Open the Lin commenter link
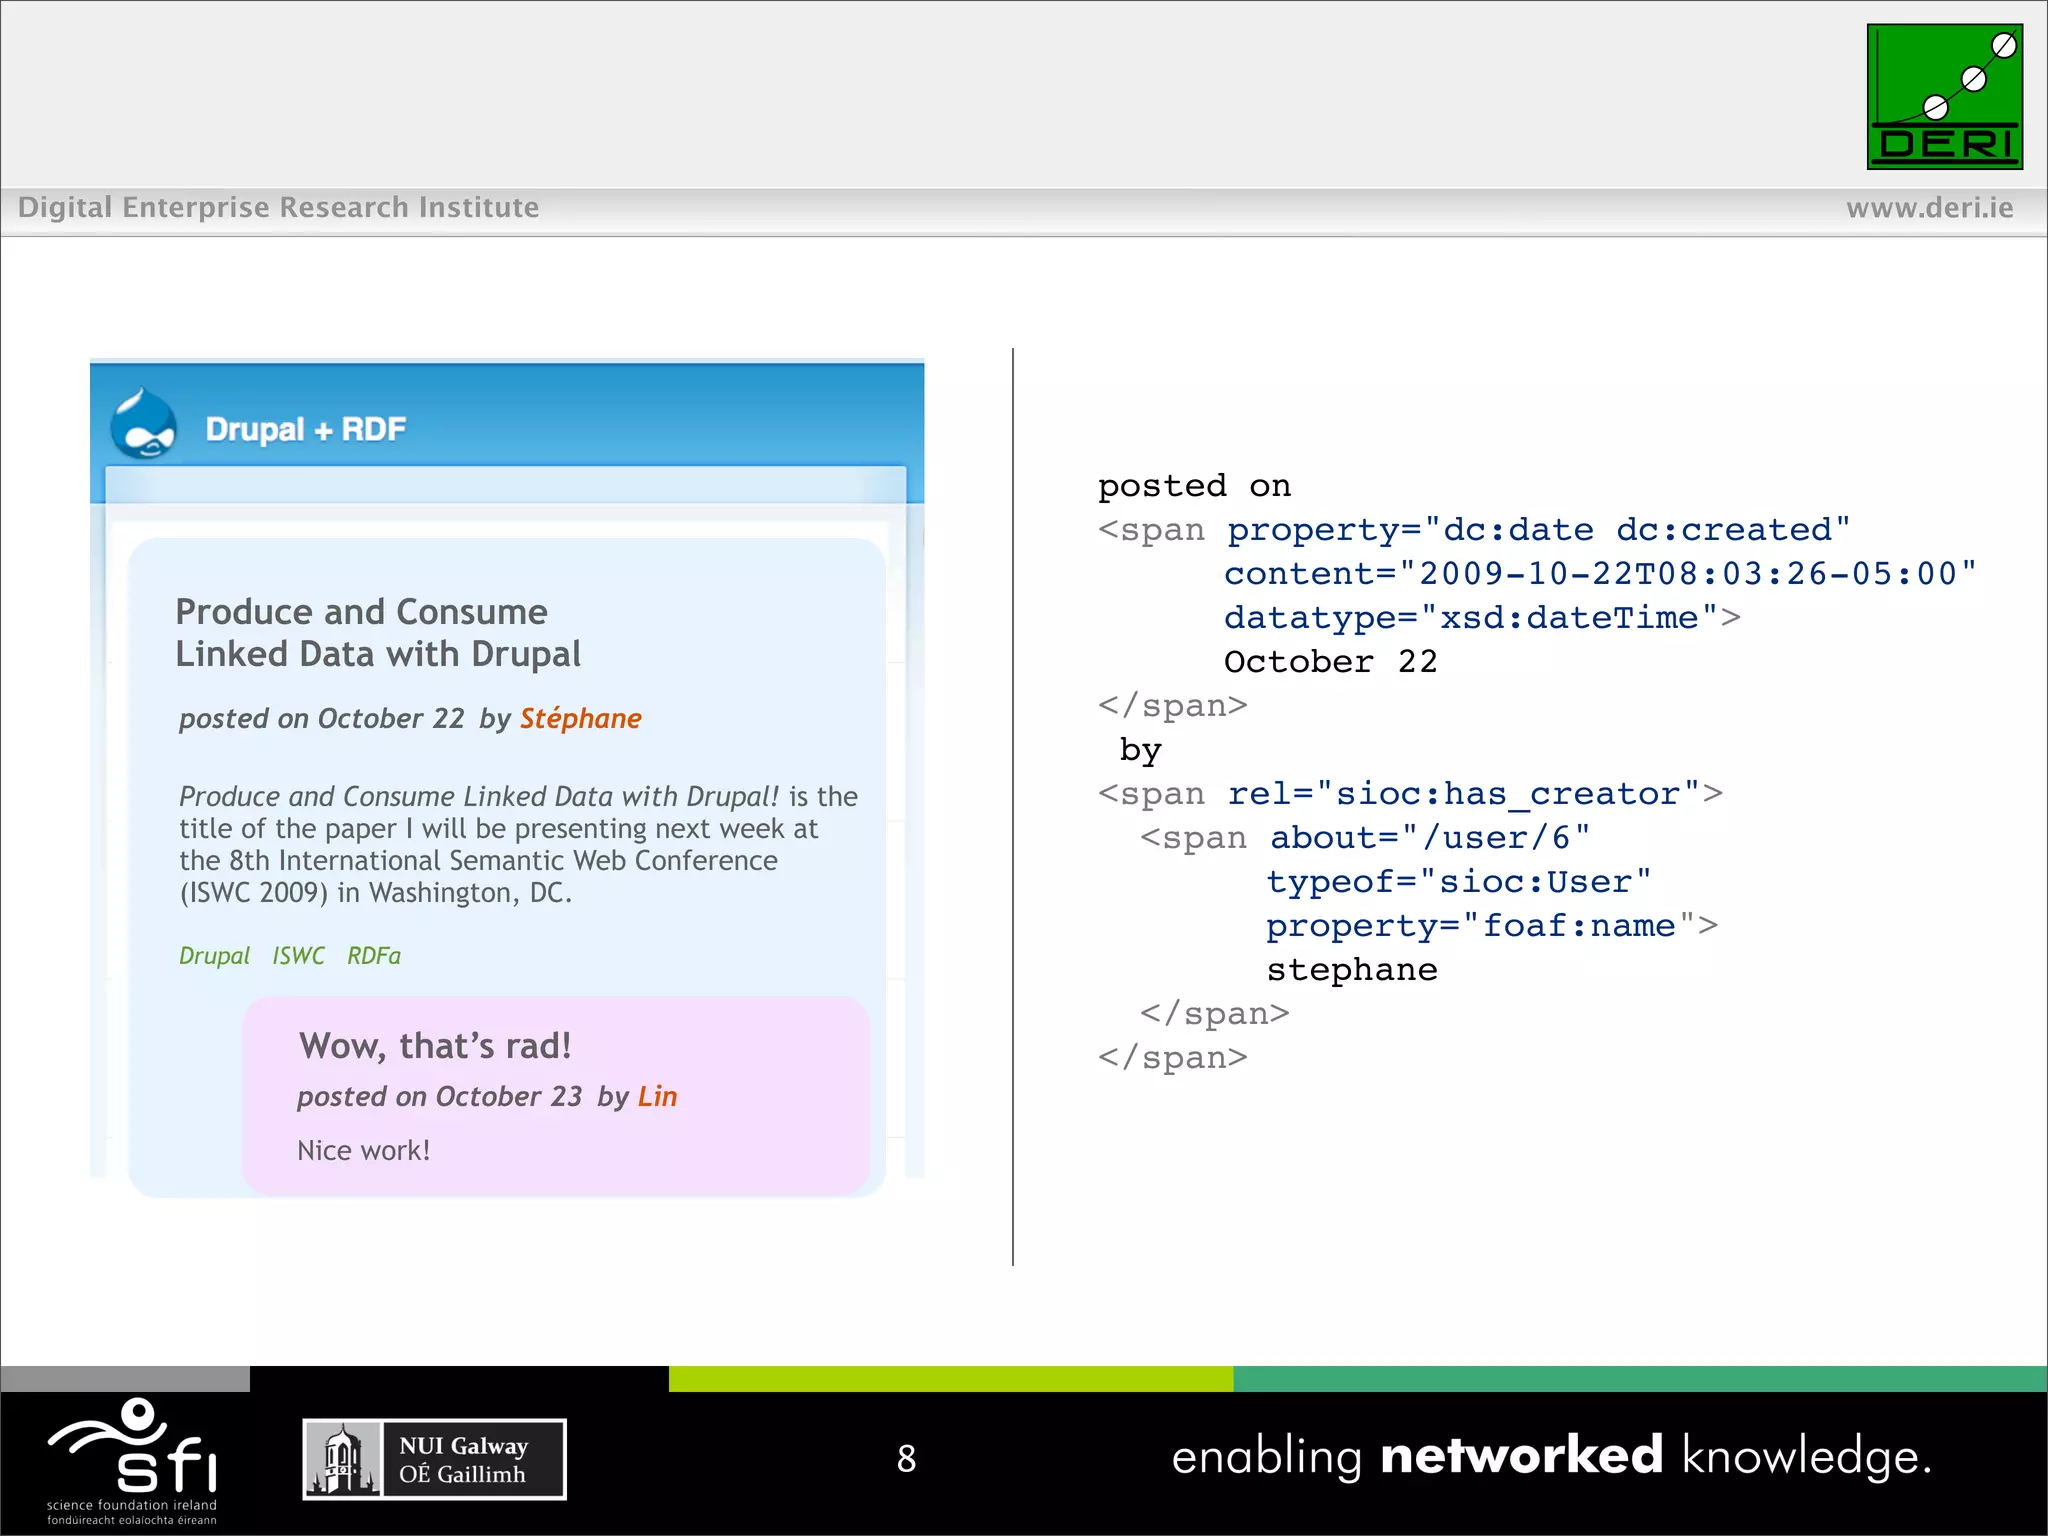This screenshot has width=2048, height=1536. pyautogui.click(x=657, y=1096)
